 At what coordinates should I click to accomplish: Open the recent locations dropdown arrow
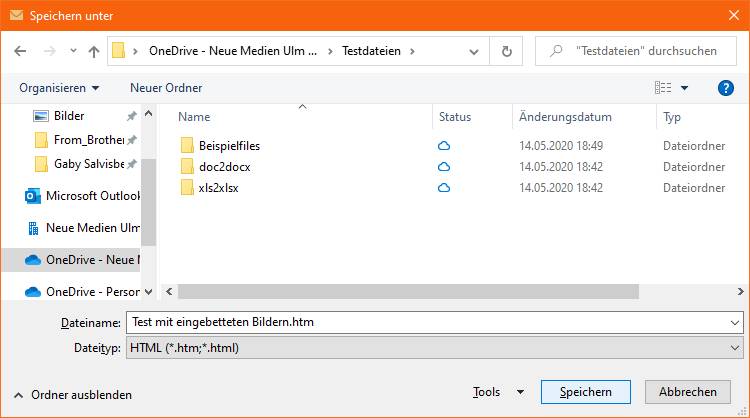(x=73, y=51)
